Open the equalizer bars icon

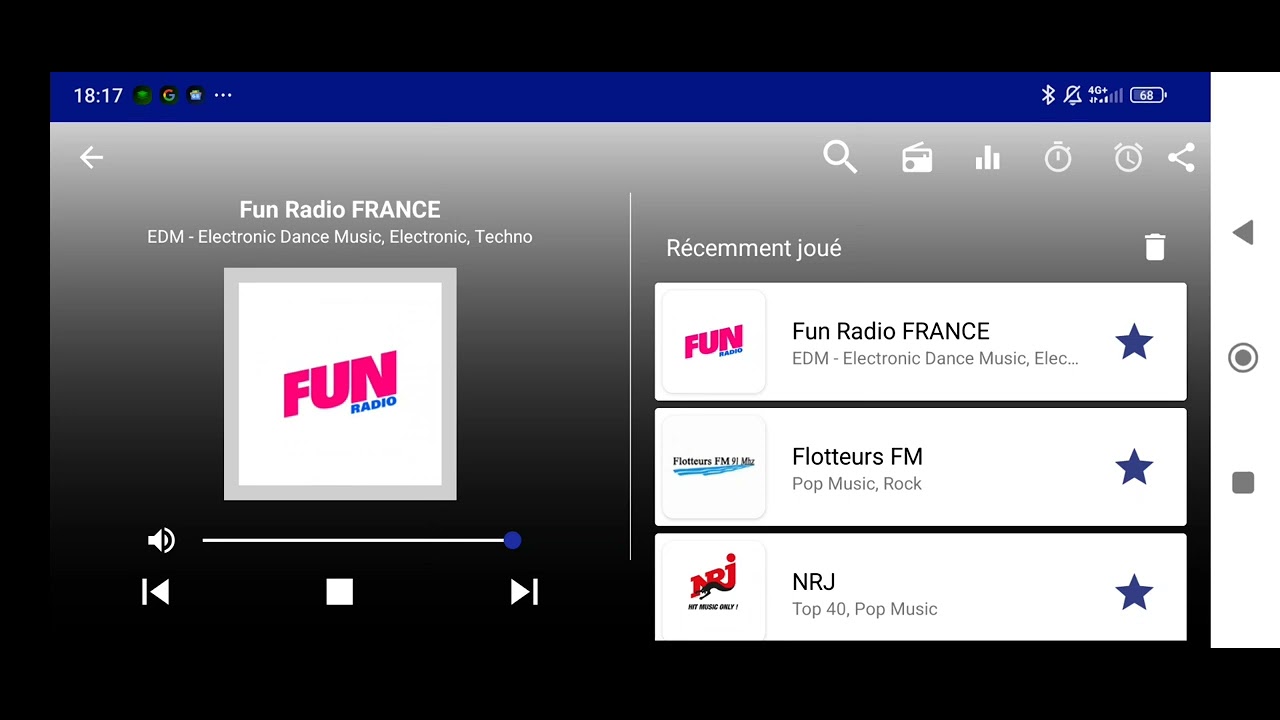pos(987,158)
